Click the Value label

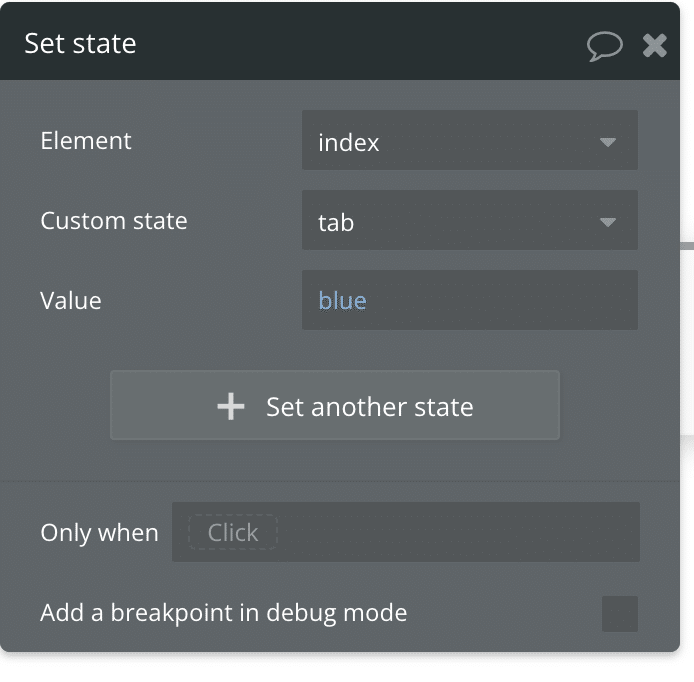[x=71, y=301]
